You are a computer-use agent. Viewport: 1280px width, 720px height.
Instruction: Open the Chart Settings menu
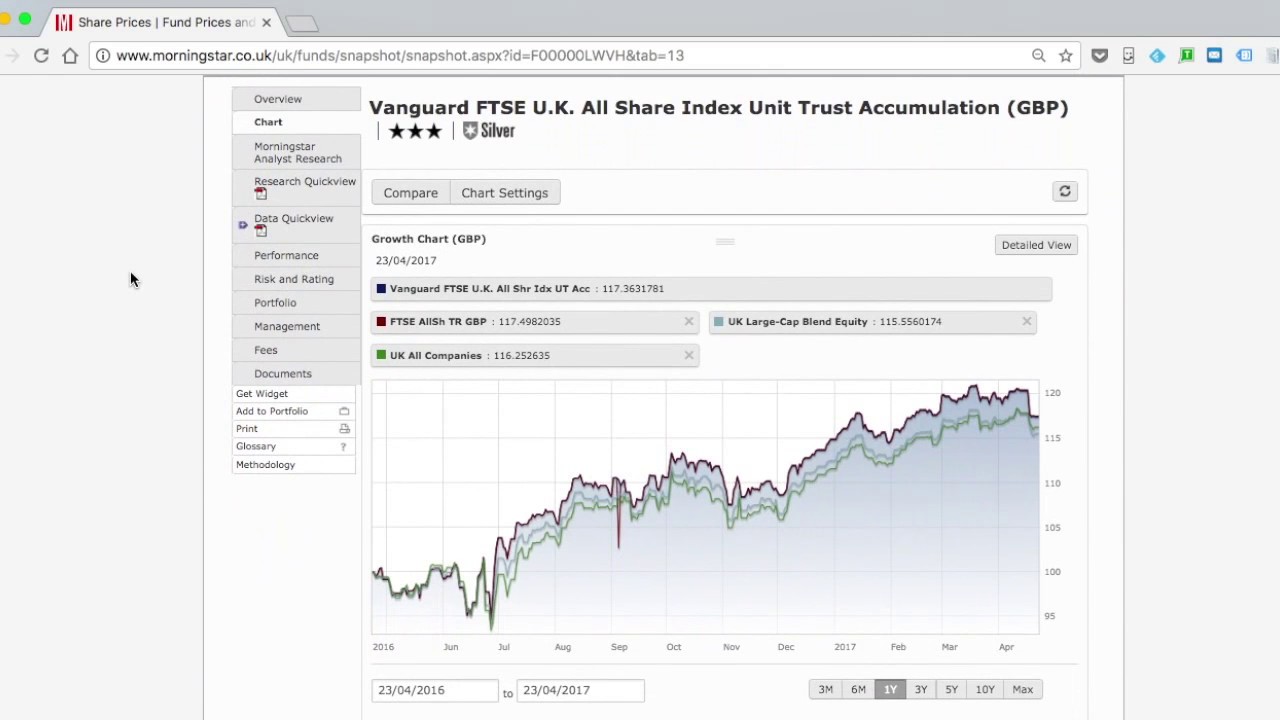pos(505,193)
